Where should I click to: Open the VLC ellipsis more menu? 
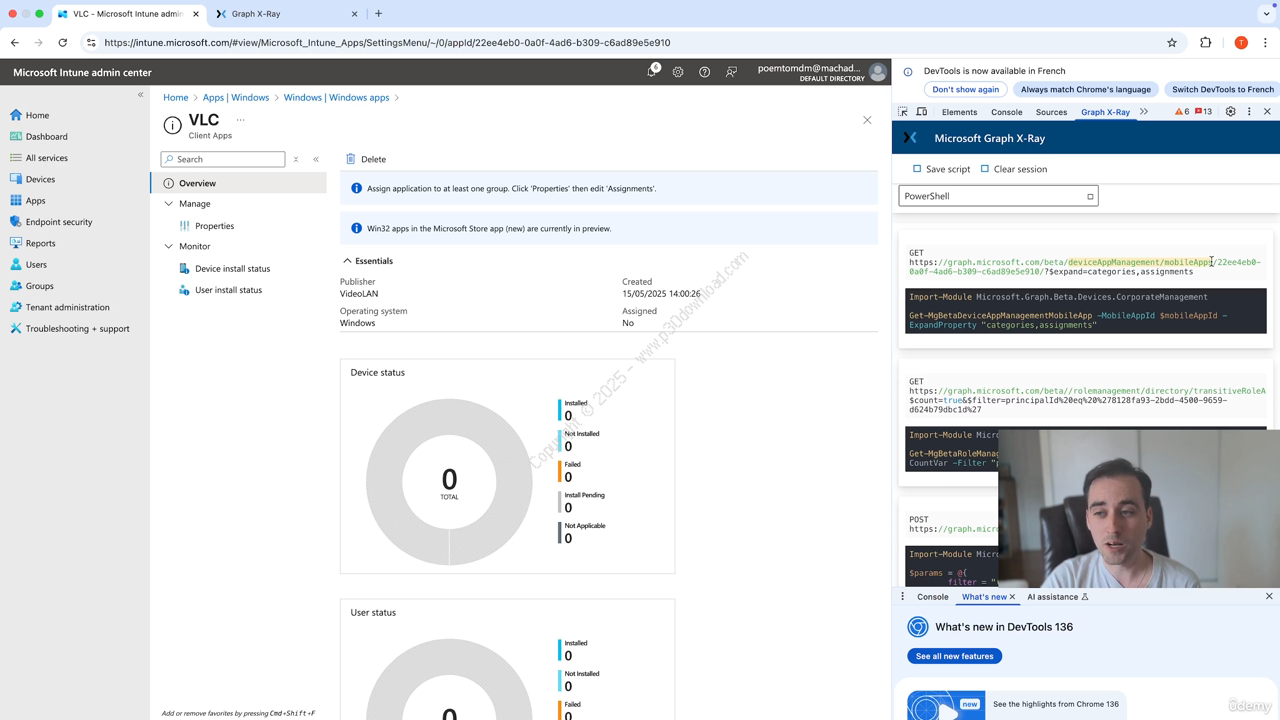[240, 120]
